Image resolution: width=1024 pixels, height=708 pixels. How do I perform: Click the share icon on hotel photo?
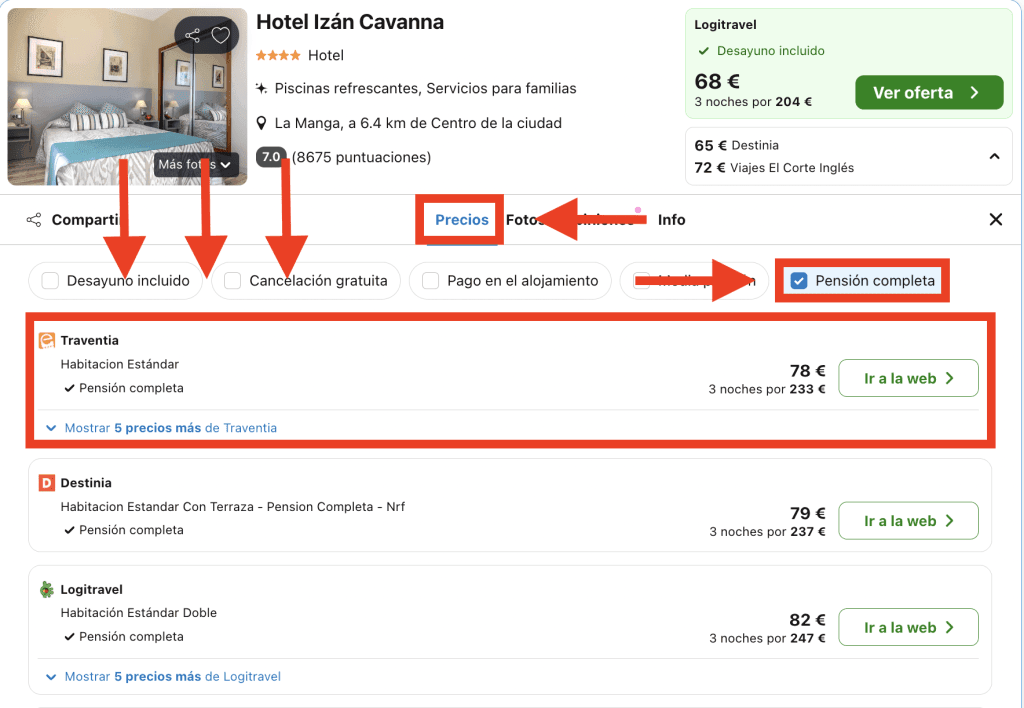click(x=192, y=36)
